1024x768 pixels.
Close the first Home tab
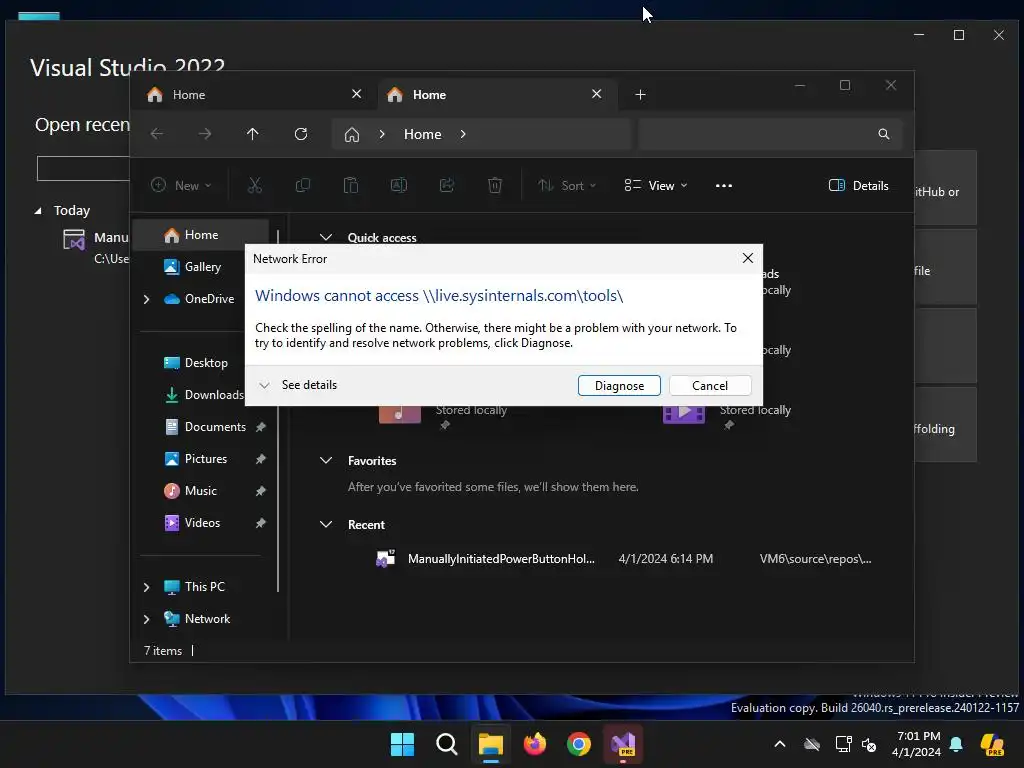pos(357,94)
